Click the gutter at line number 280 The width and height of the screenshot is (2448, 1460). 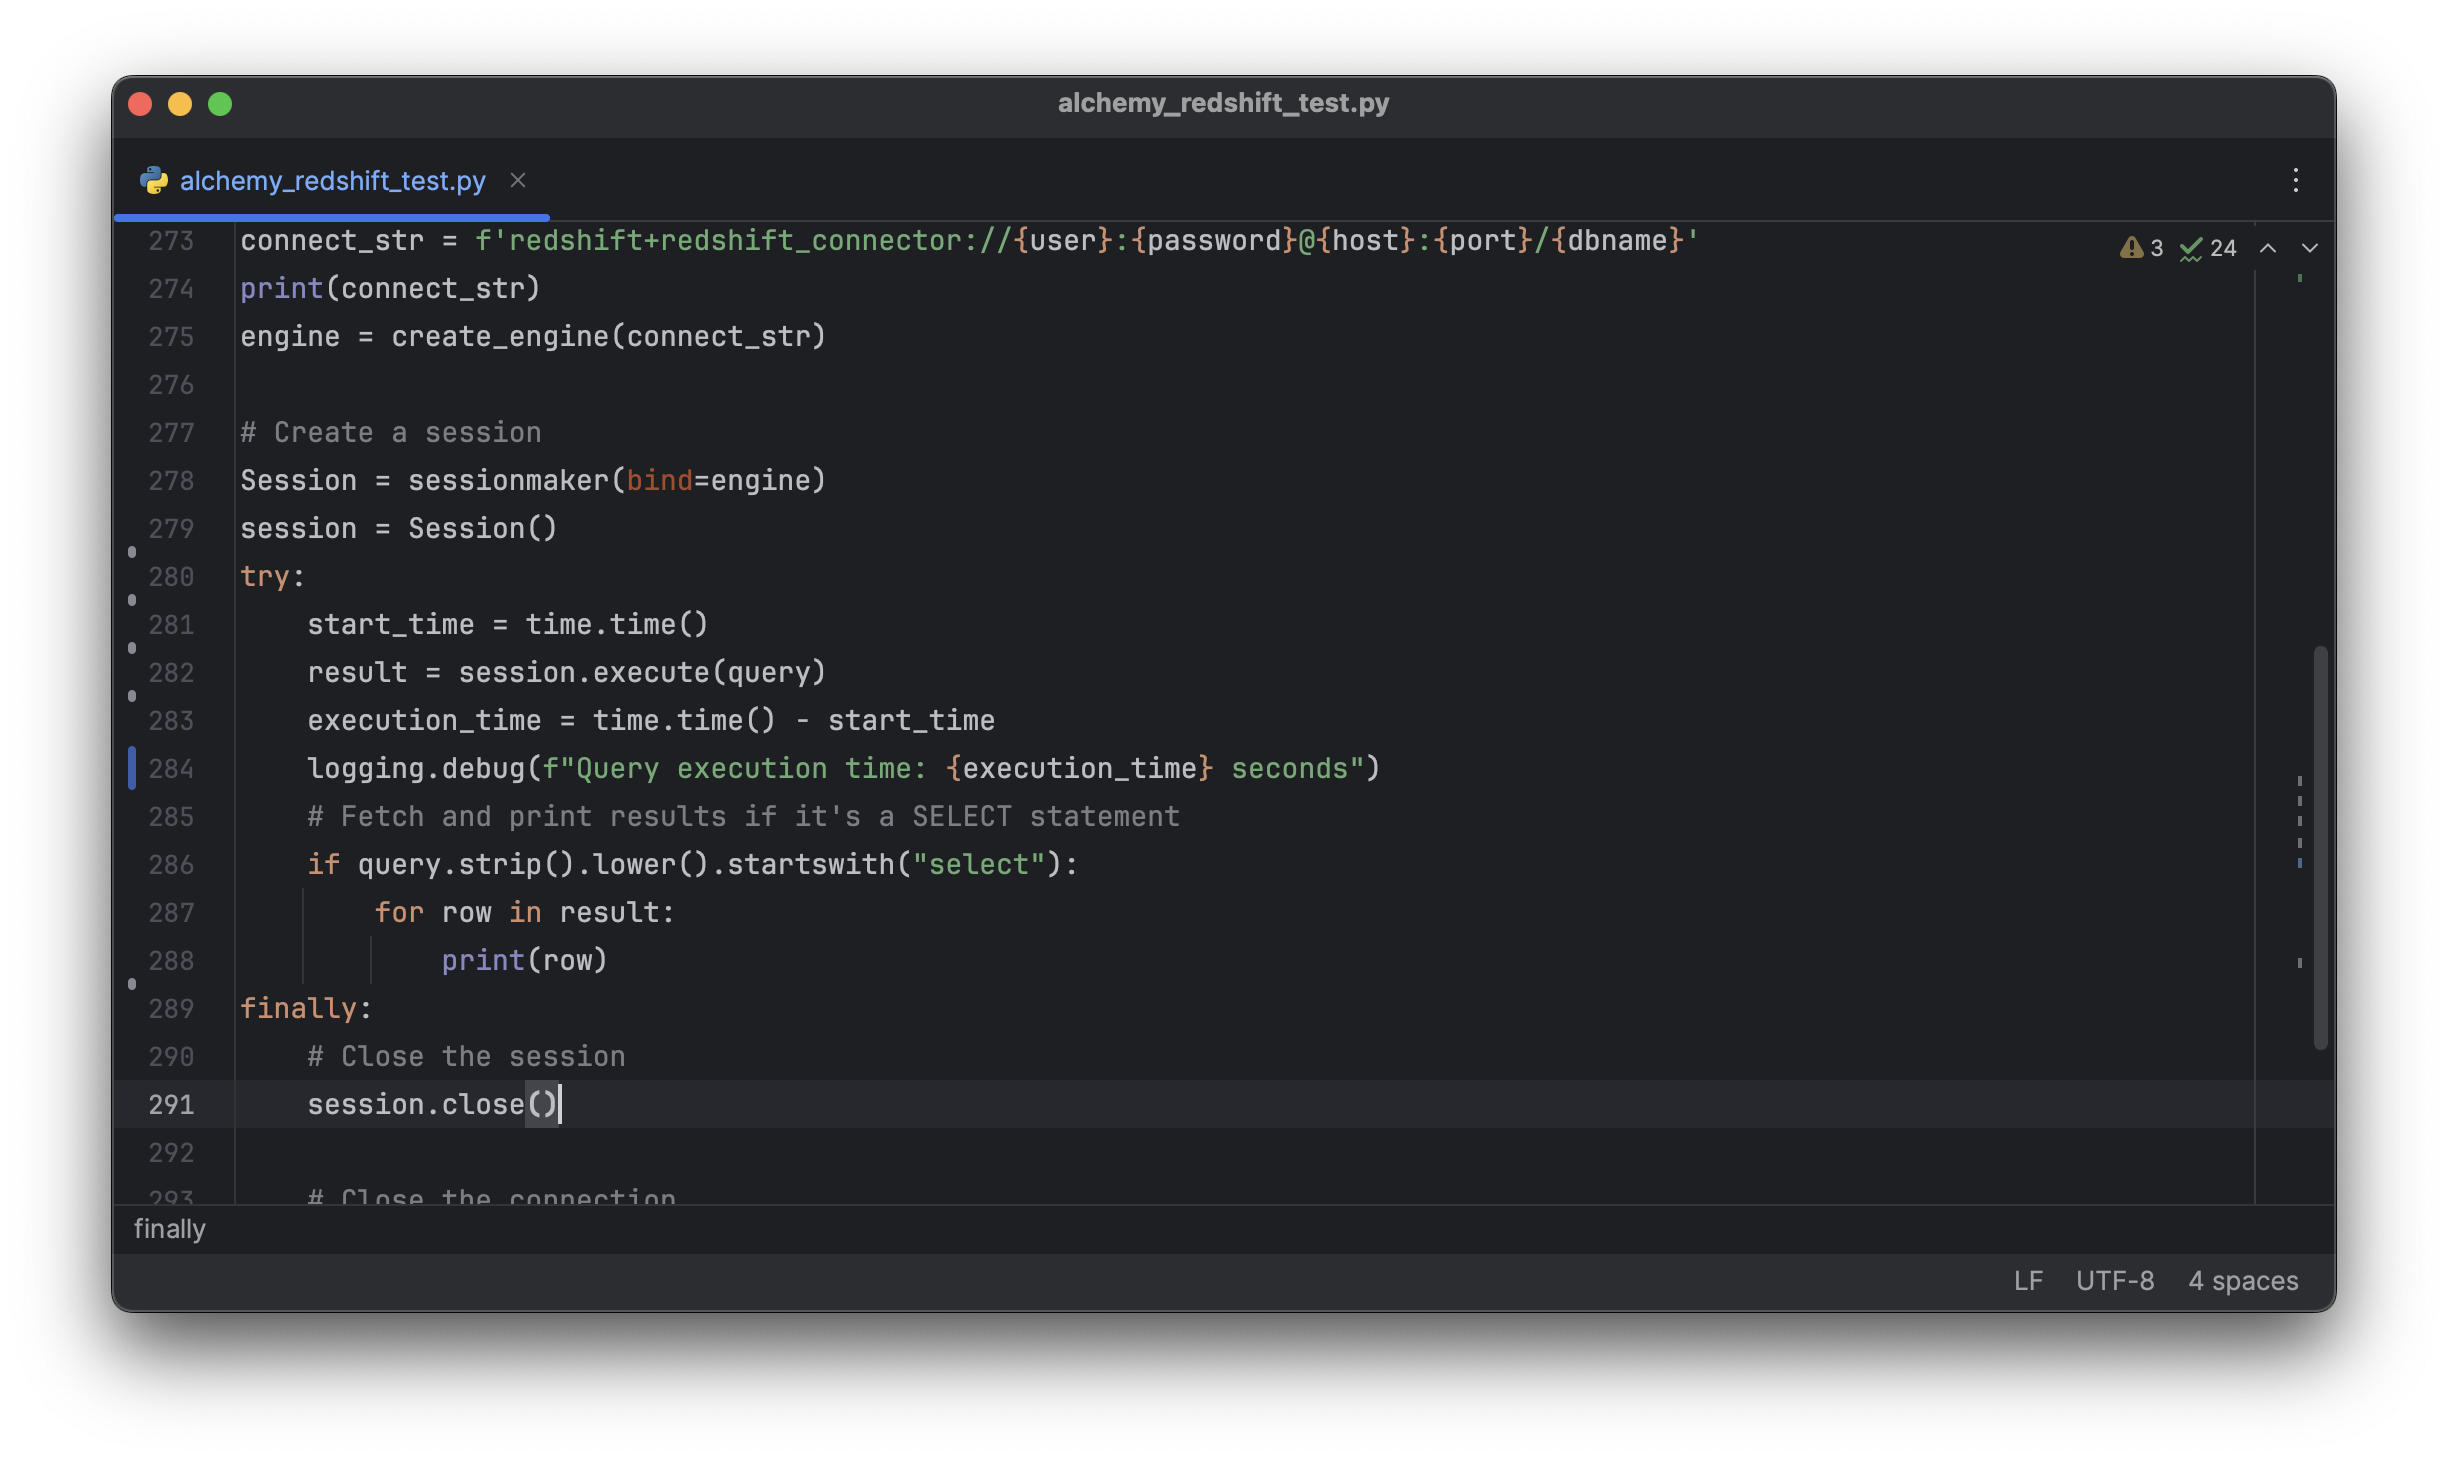click(x=171, y=577)
